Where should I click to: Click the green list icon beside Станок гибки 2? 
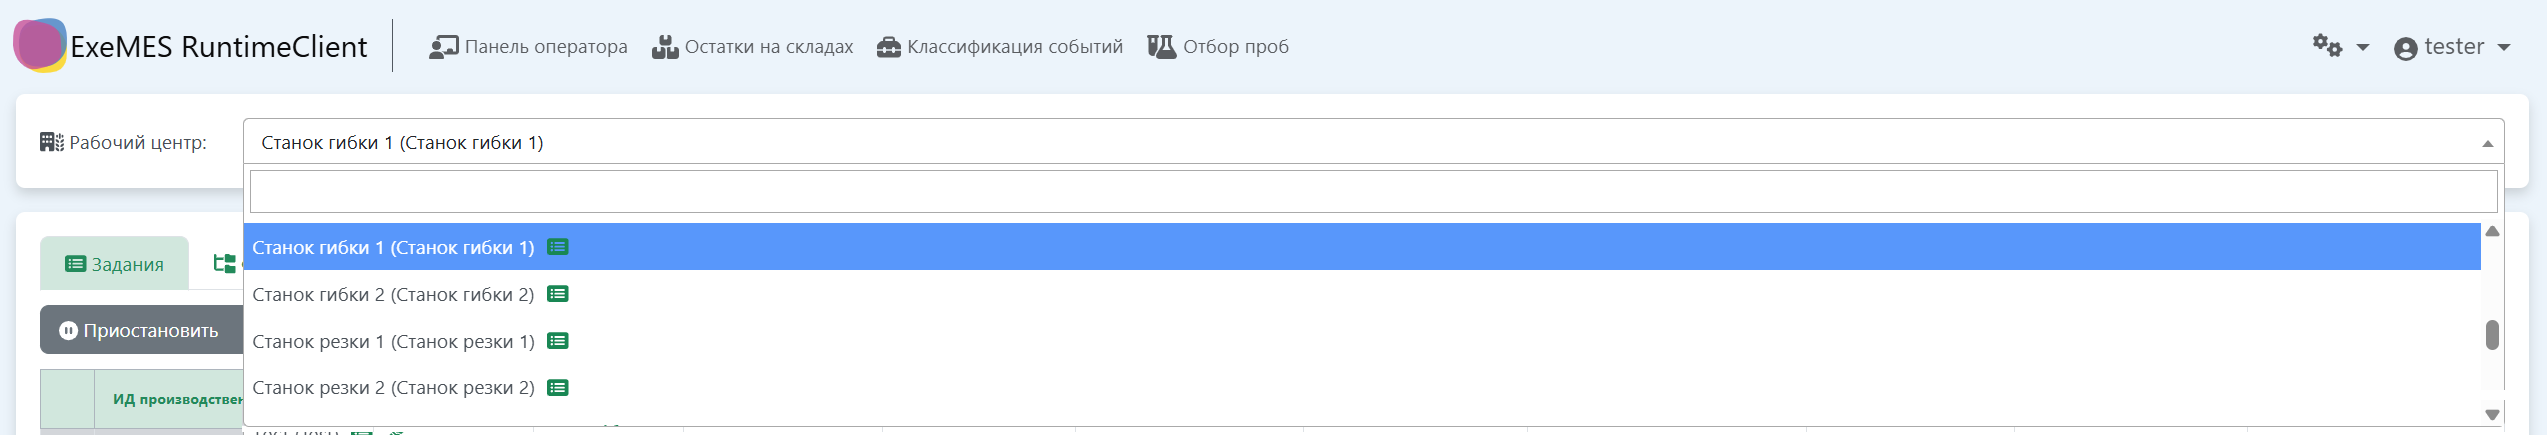(x=558, y=294)
